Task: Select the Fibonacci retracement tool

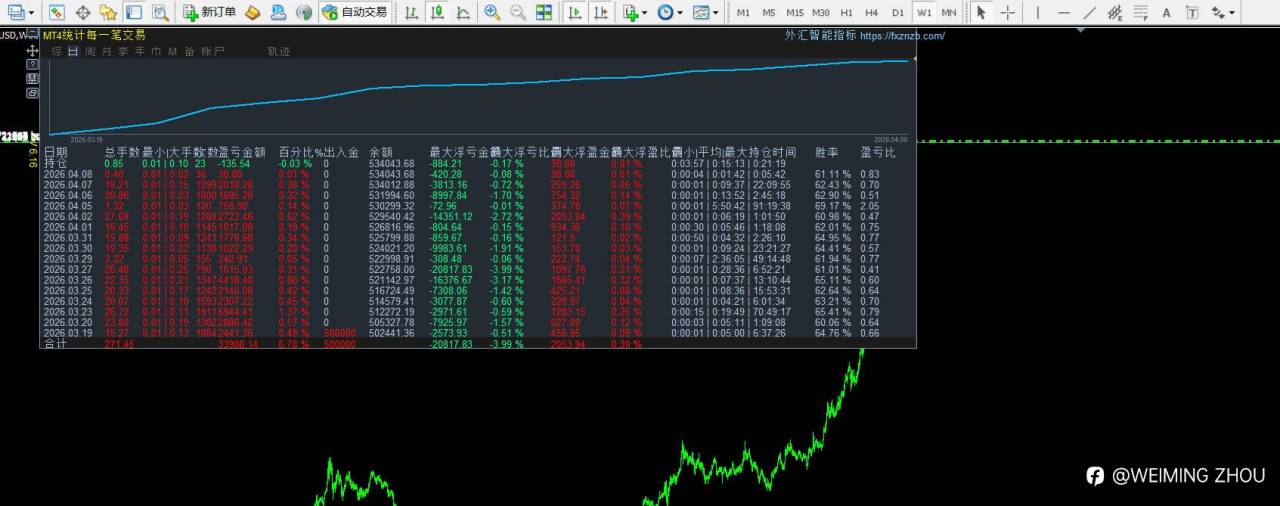Action: click(x=1140, y=12)
